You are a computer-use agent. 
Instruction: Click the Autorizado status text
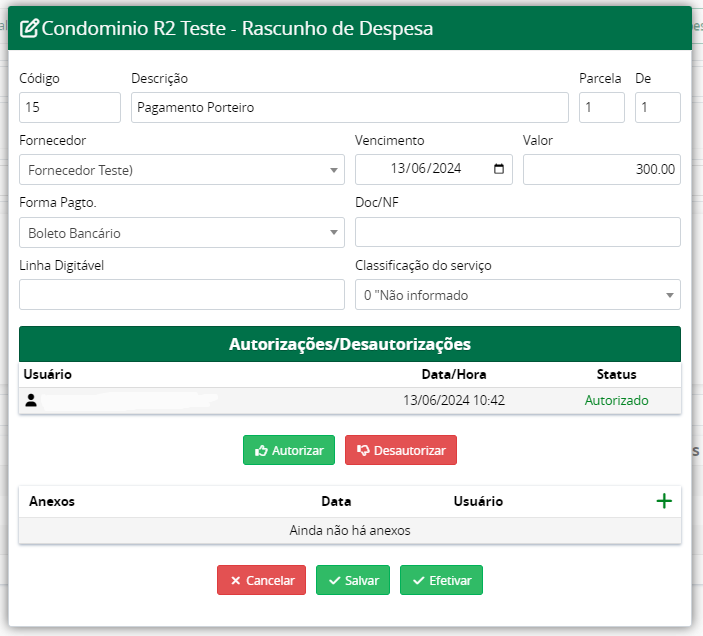point(616,400)
